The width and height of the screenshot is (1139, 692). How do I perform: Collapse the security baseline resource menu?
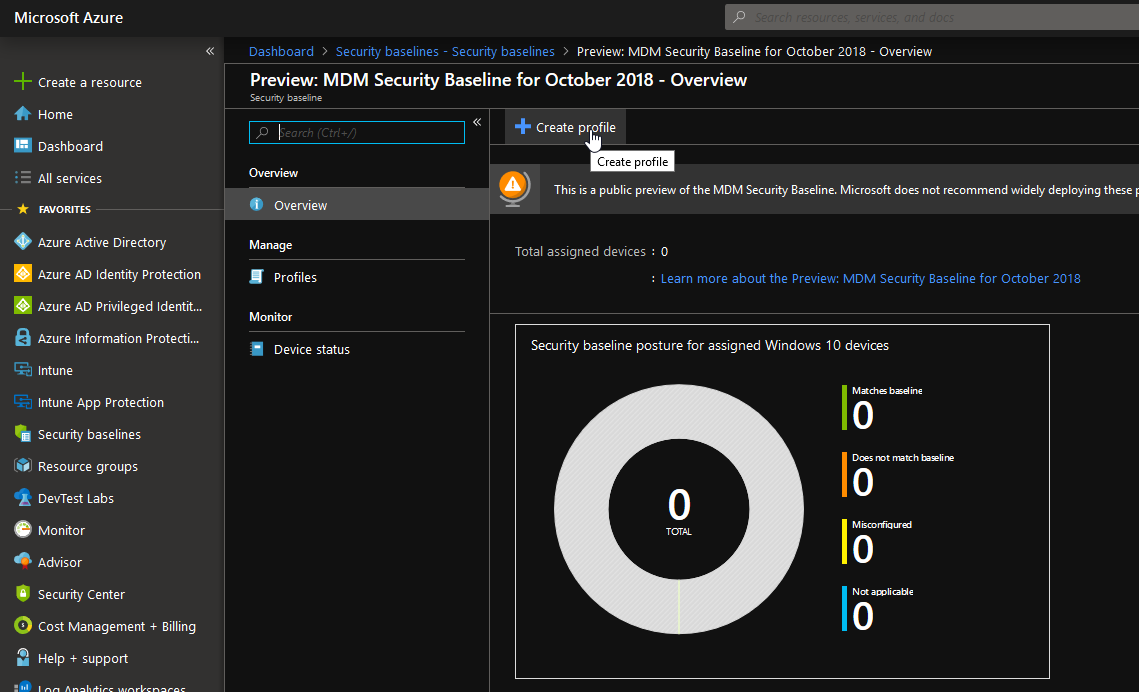click(477, 122)
